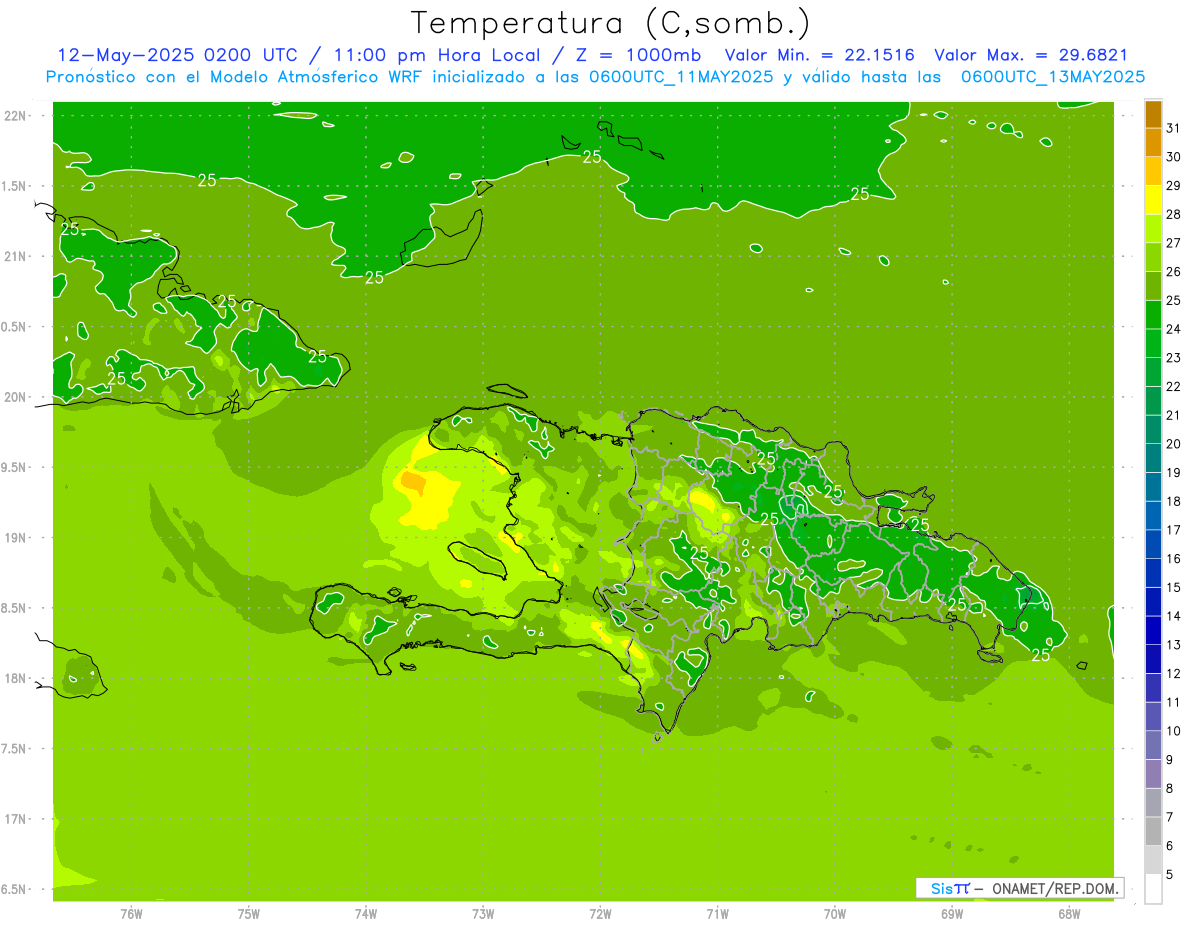
Task: Click the legend swatch between 22 and 23
Action: tap(1153, 372)
